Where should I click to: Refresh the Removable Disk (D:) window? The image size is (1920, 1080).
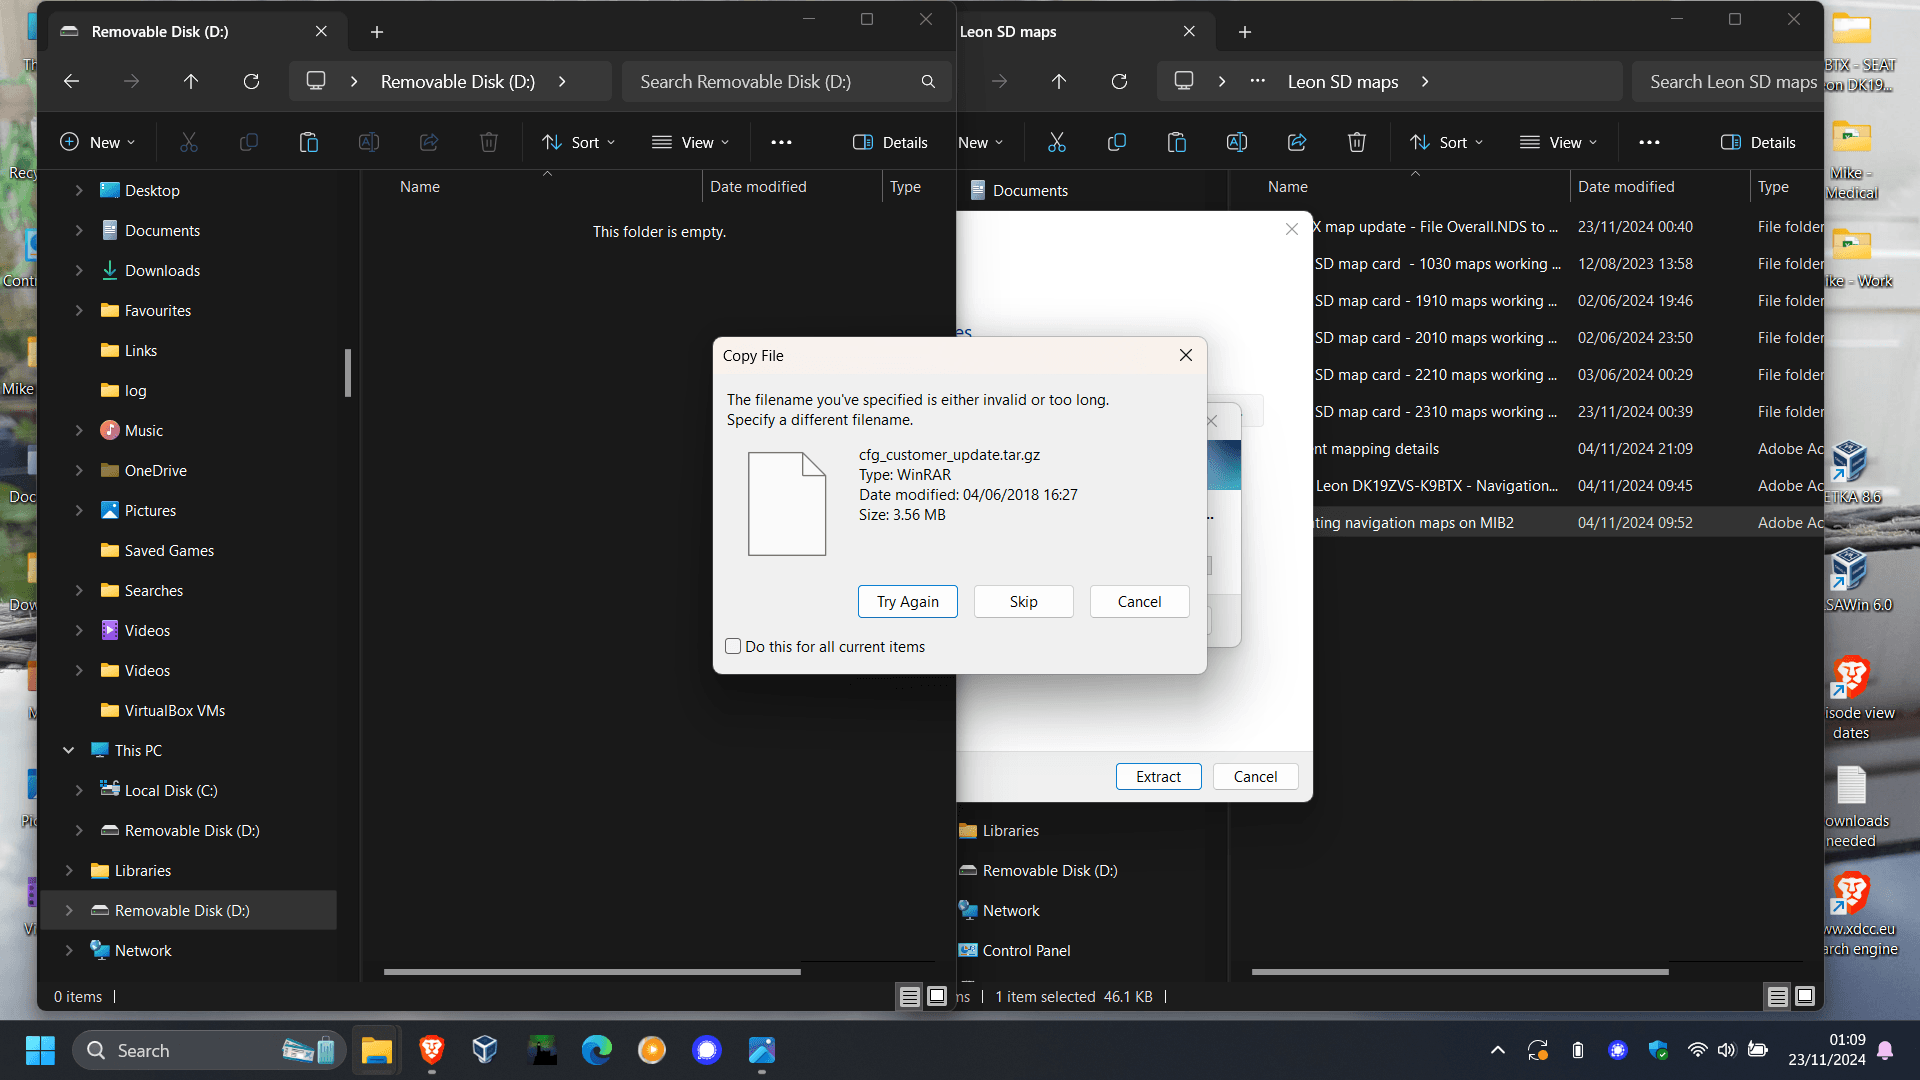[251, 81]
